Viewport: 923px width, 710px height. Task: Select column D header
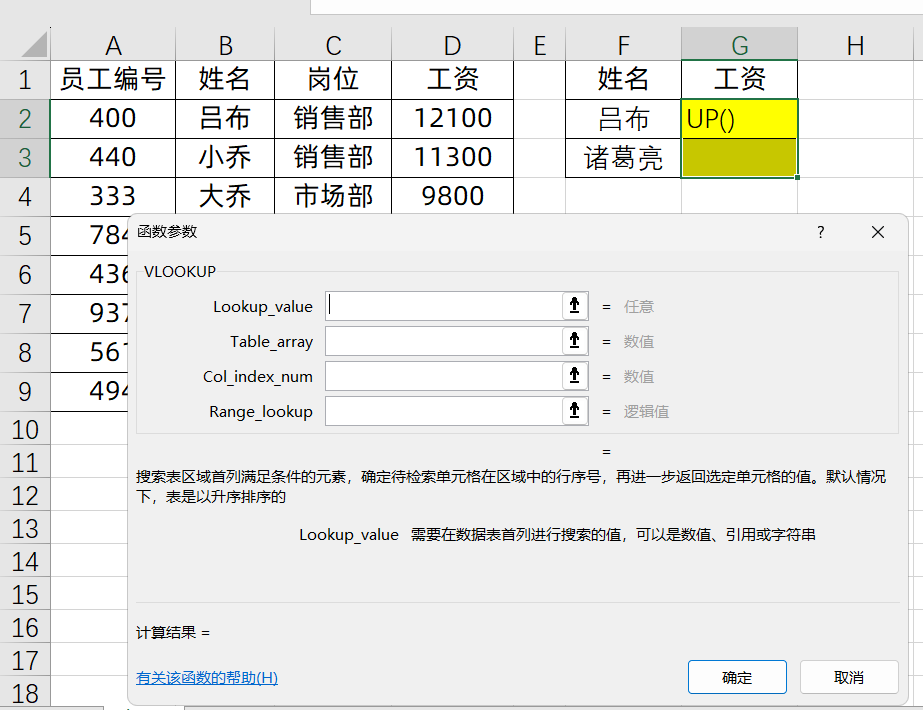coord(452,45)
